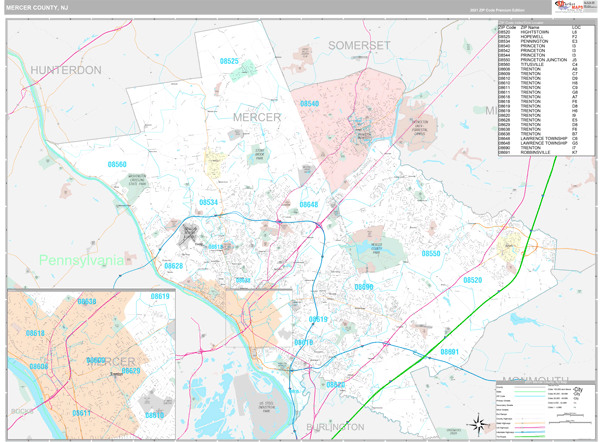Viewport: 600px width, 442px height.
Task: Click PENNINGTON row in ZIP index table
Action: coord(539,41)
